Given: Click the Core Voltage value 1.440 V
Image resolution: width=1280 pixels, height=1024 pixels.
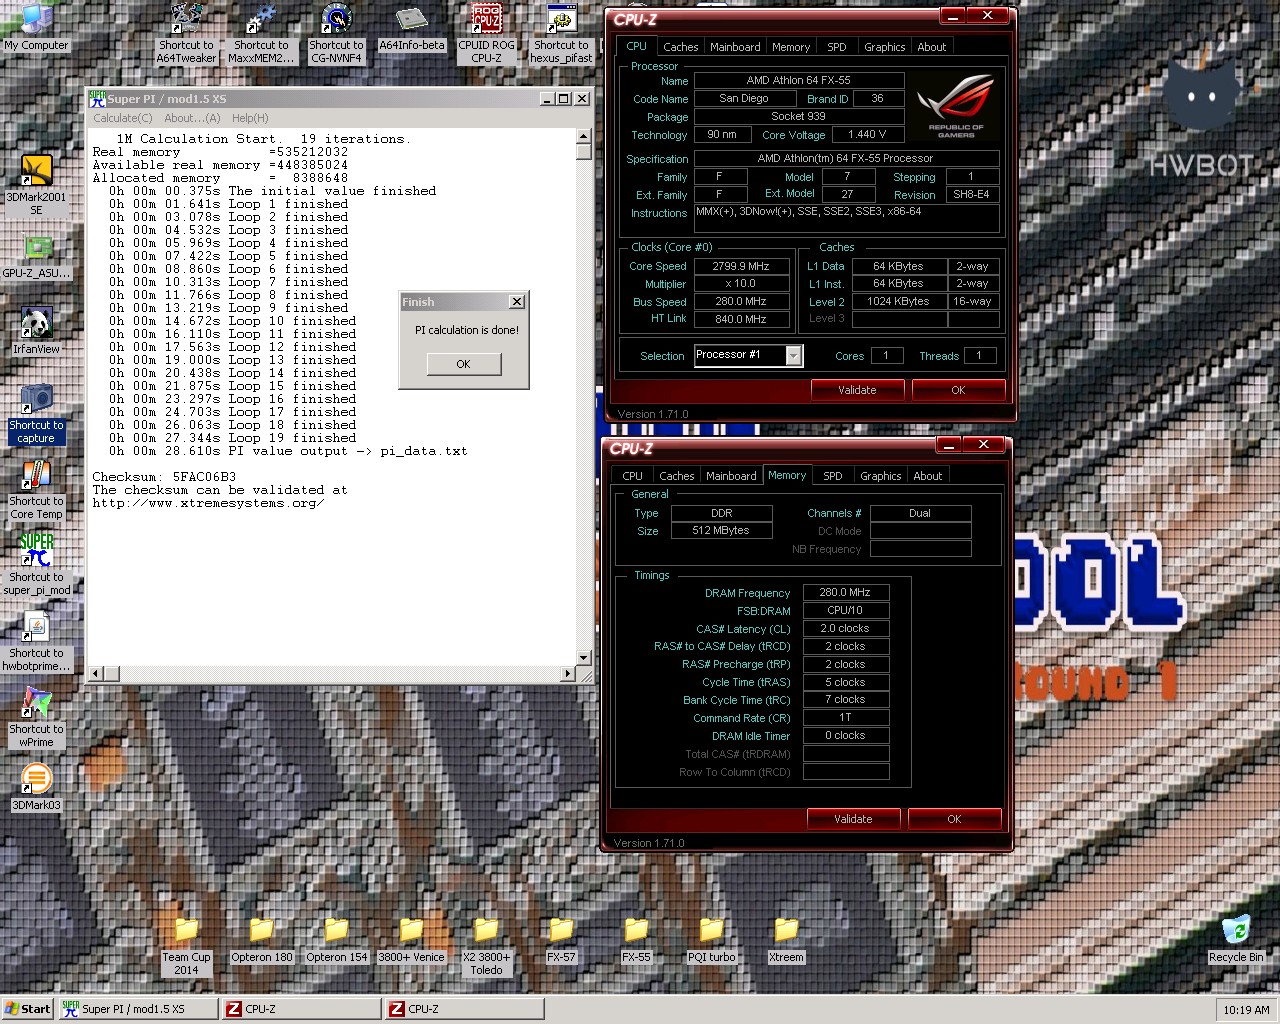Looking at the screenshot, I should pos(867,134).
